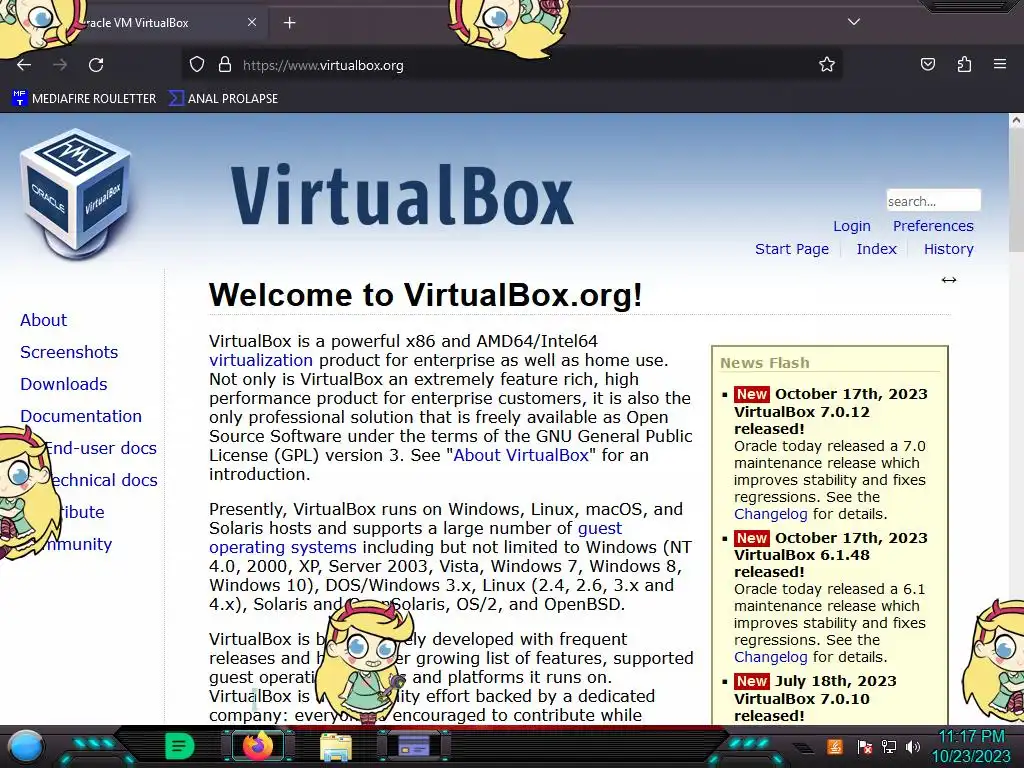This screenshot has height=768, width=1024.
Task: Open the Index link
Action: coord(876,249)
